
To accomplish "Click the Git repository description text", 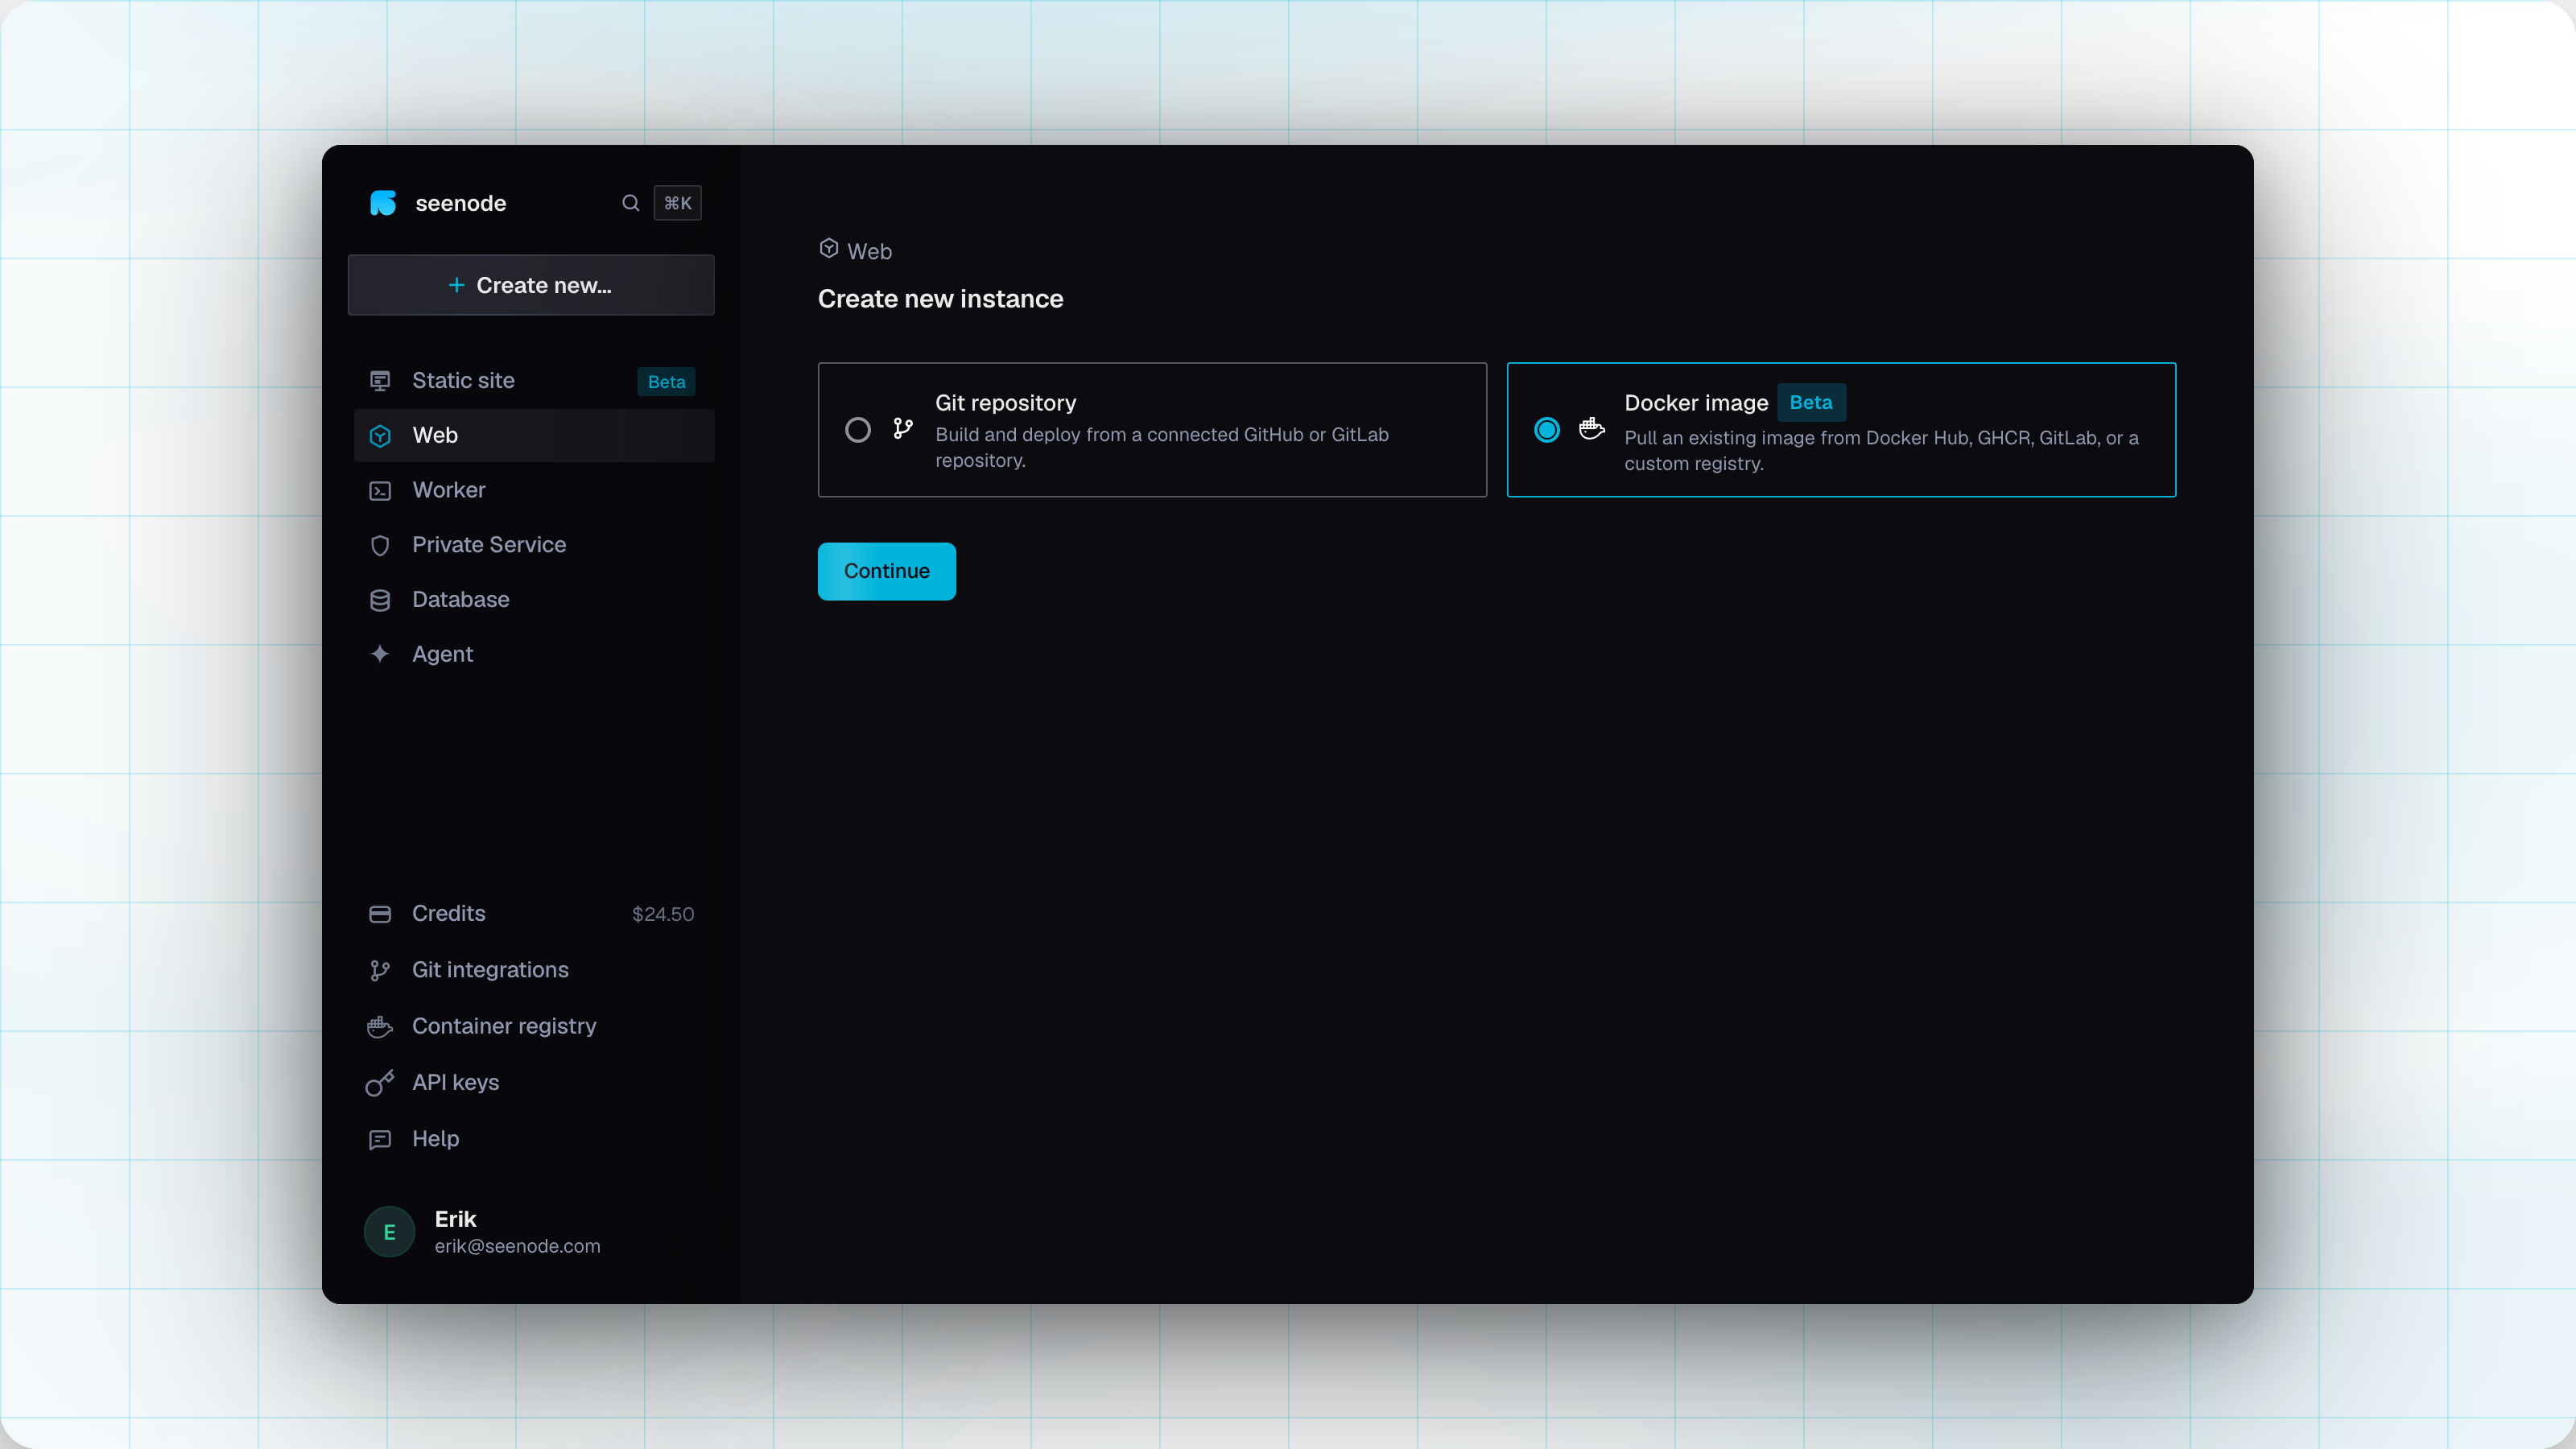I will (x=1162, y=448).
